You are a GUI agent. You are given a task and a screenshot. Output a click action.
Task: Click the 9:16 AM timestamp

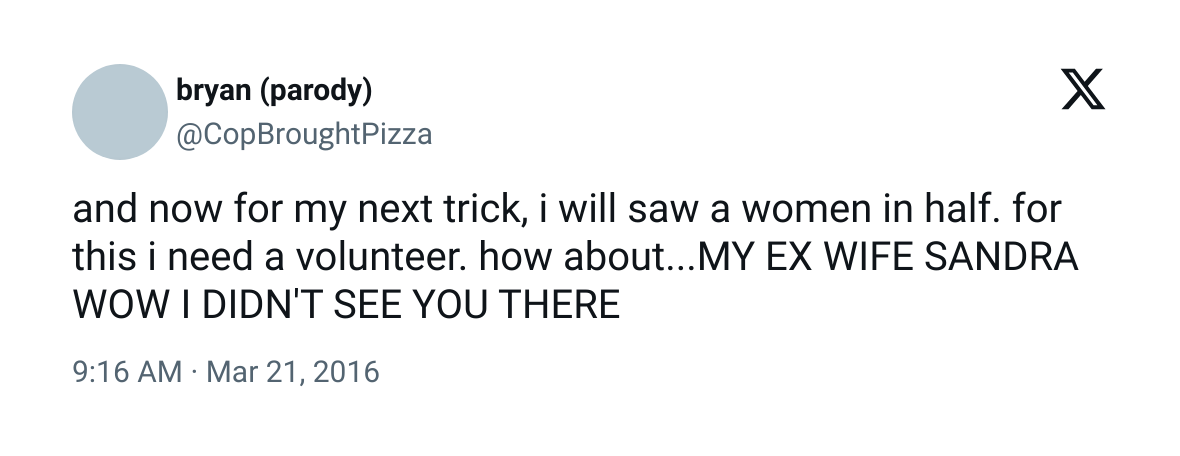tap(127, 372)
